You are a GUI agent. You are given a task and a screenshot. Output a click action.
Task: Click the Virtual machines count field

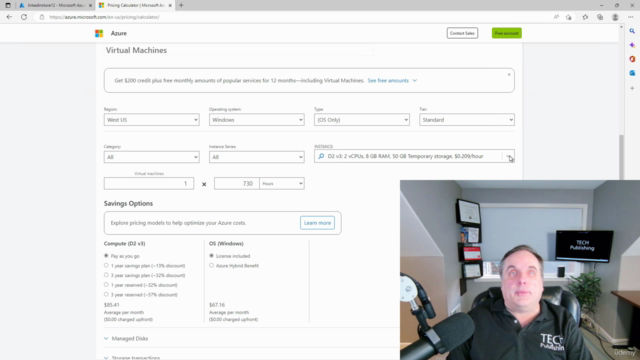pos(149,184)
